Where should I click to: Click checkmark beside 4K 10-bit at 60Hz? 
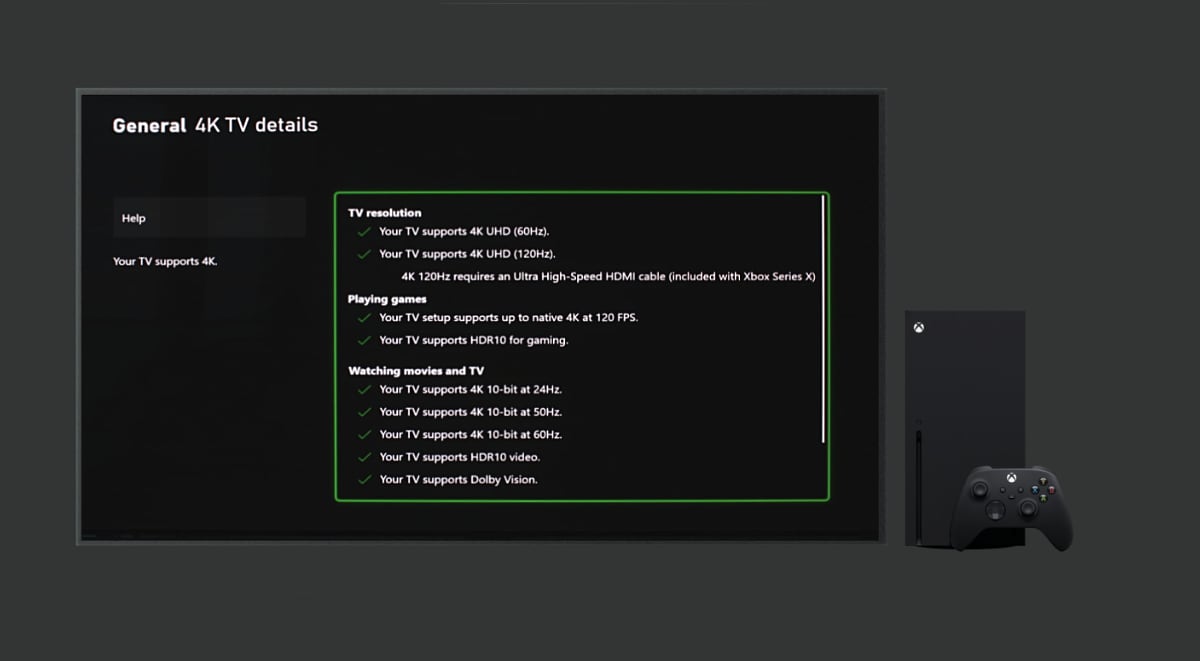click(363, 435)
